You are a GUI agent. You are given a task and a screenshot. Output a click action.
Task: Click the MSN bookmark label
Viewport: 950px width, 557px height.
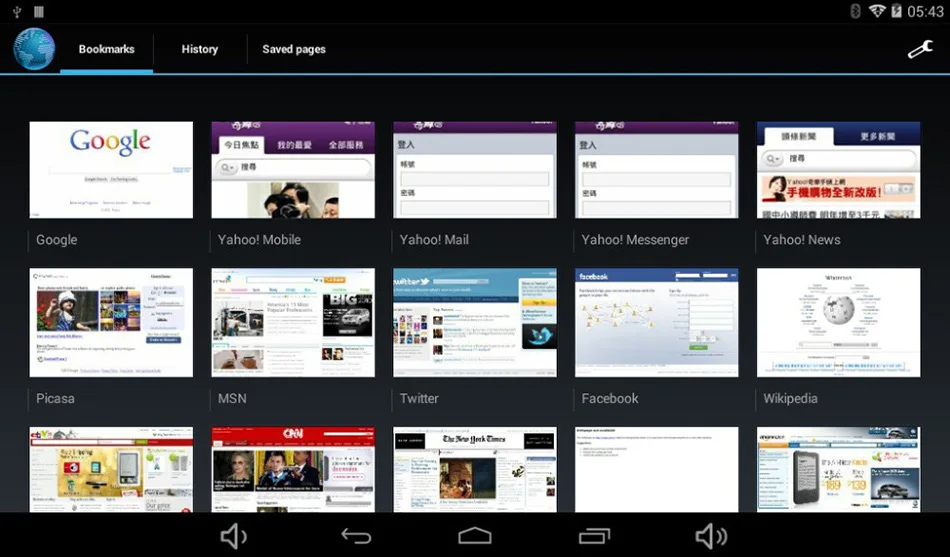(x=232, y=399)
